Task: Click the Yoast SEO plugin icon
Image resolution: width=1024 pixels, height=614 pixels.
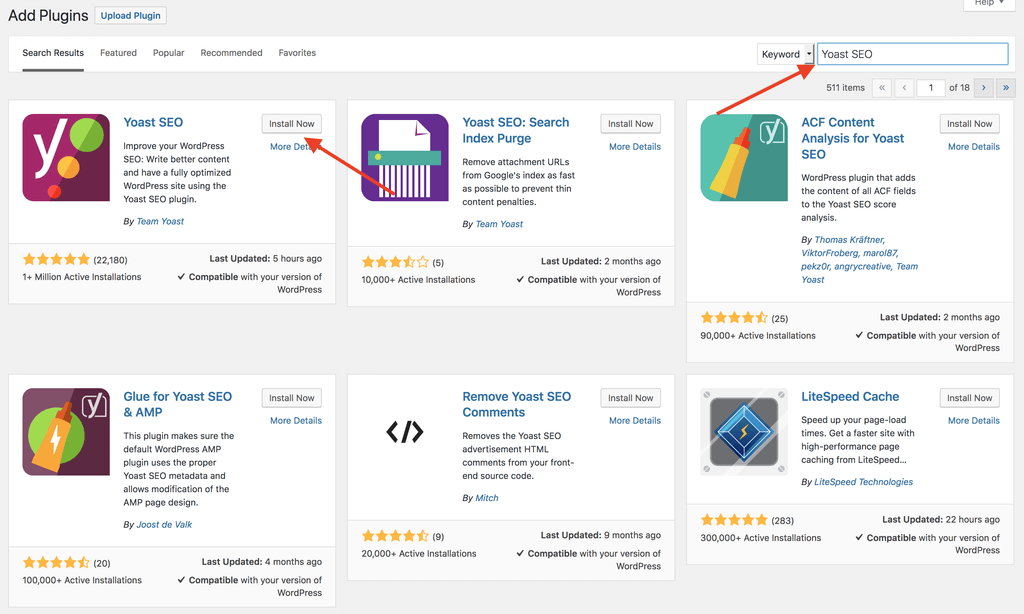Action: click(x=66, y=157)
